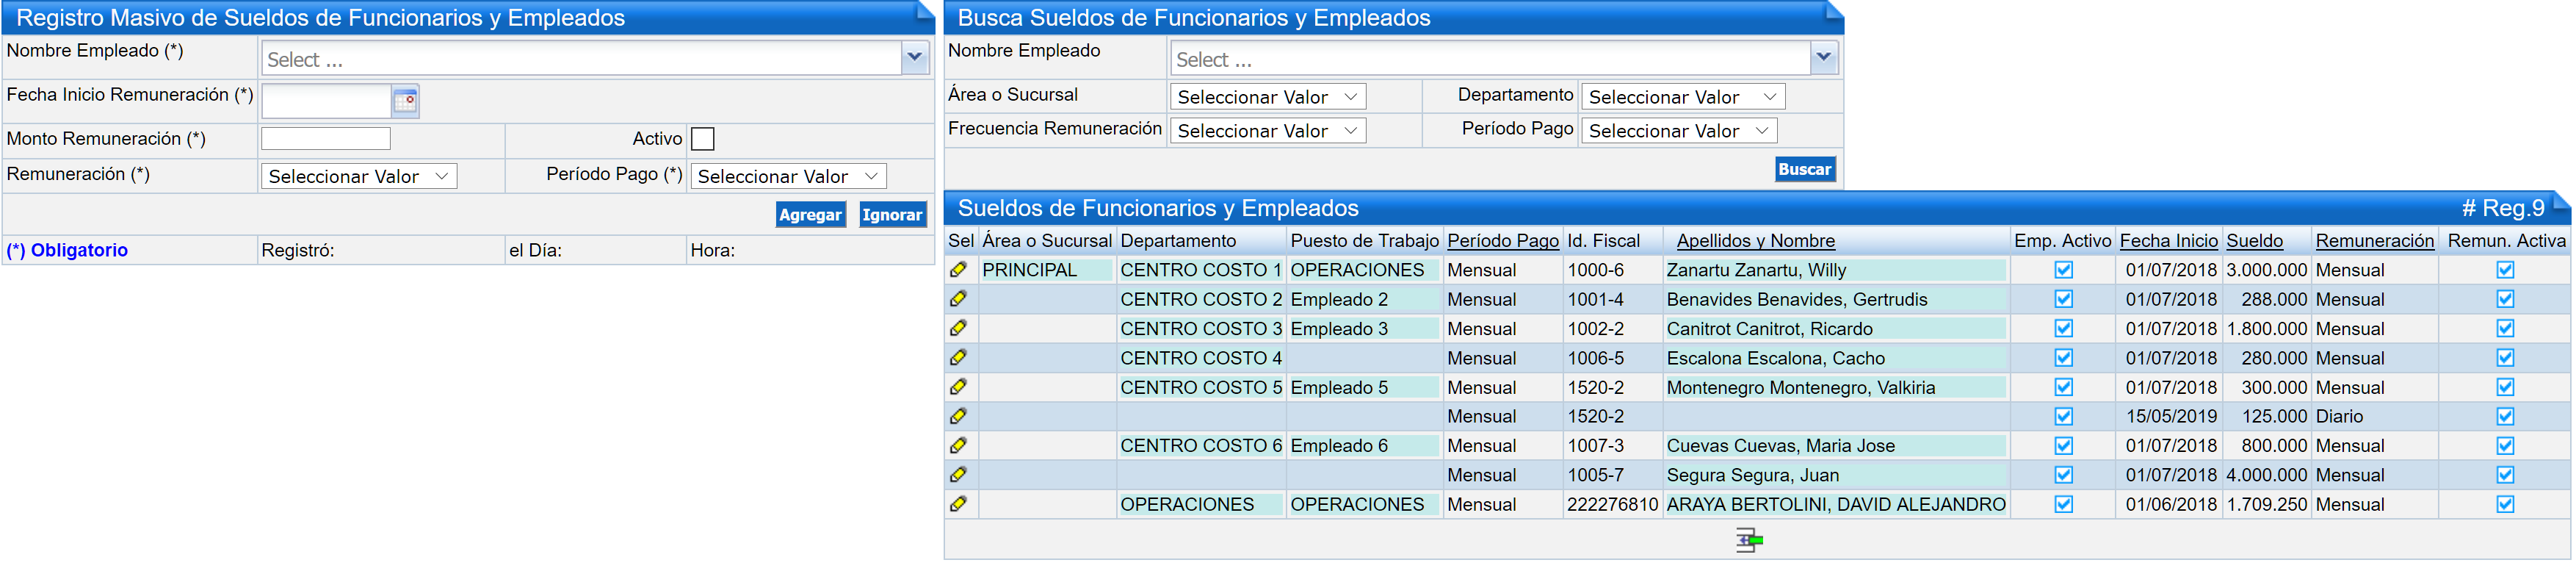Toggle the Activo checkbox in registration form
The height and width of the screenshot is (571, 2576).
[703, 139]
